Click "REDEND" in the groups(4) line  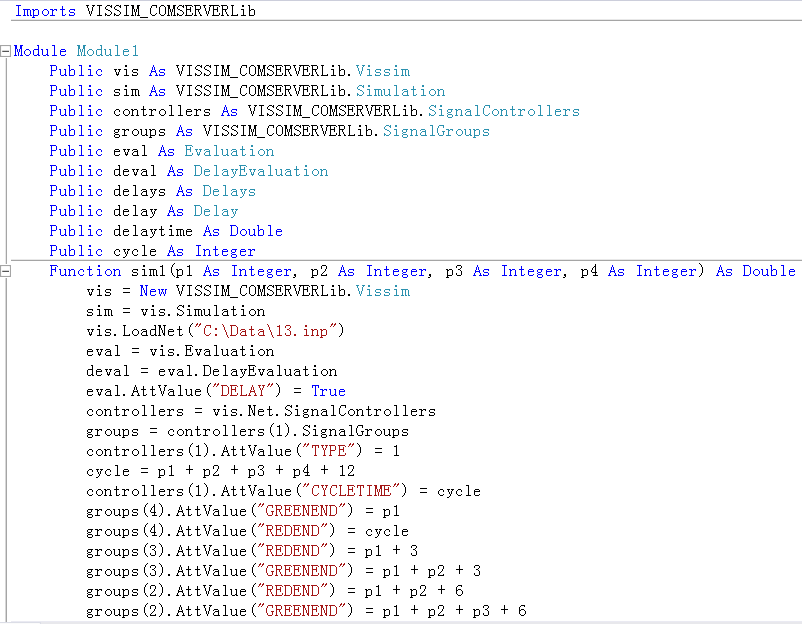[x=293, y=531]
